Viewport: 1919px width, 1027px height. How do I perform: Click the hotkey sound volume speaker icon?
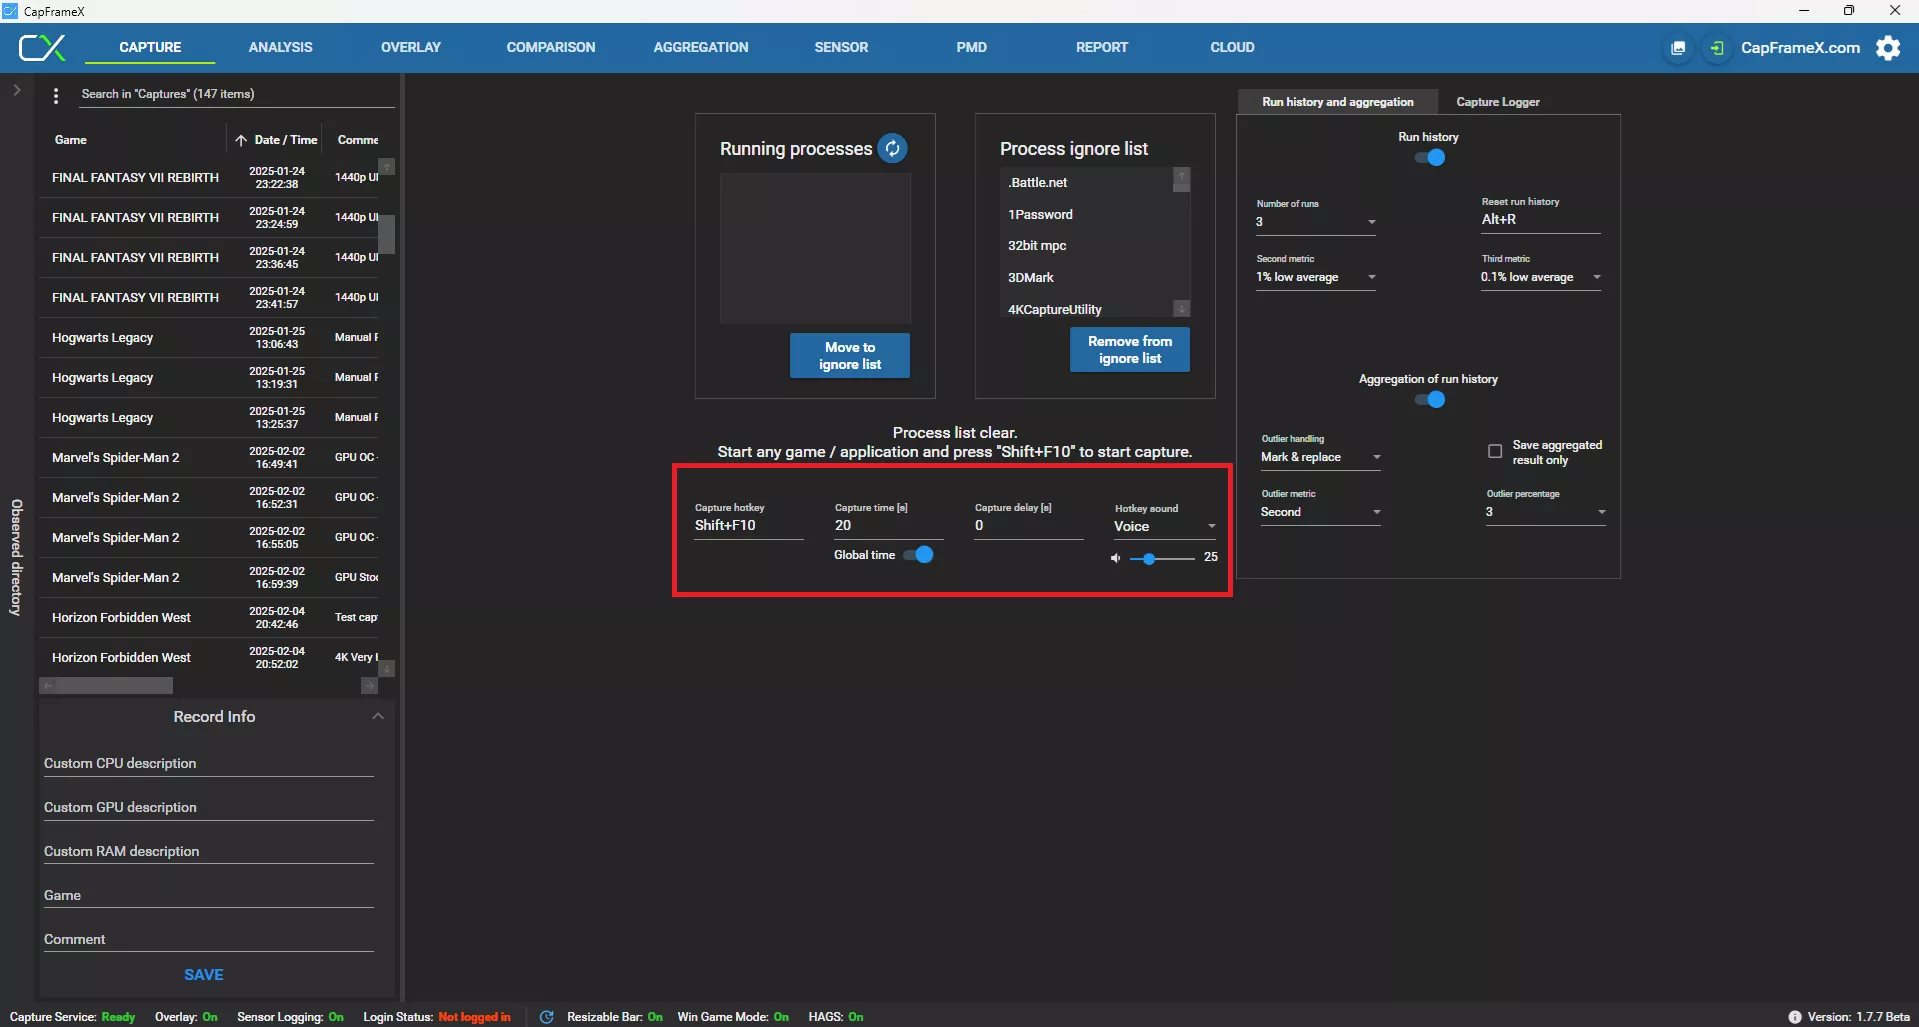[x=1115, y=558]
